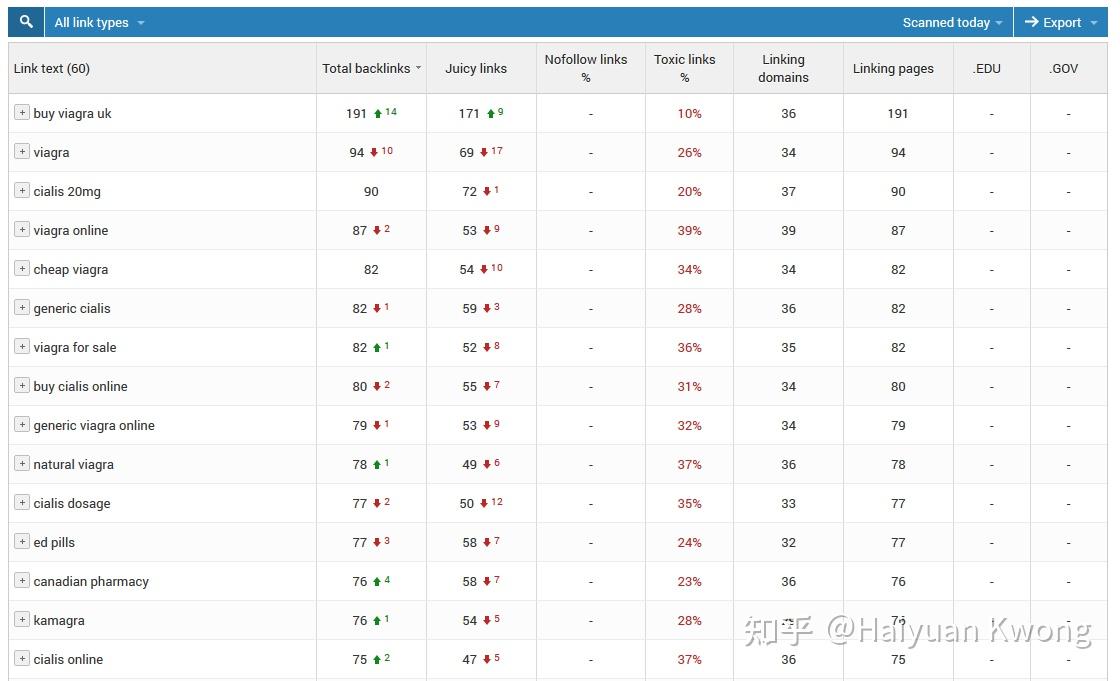Expand the 'buy cialis online' row
The image size is (1120, 681).
pyautogui.click(x=22, y=386)
